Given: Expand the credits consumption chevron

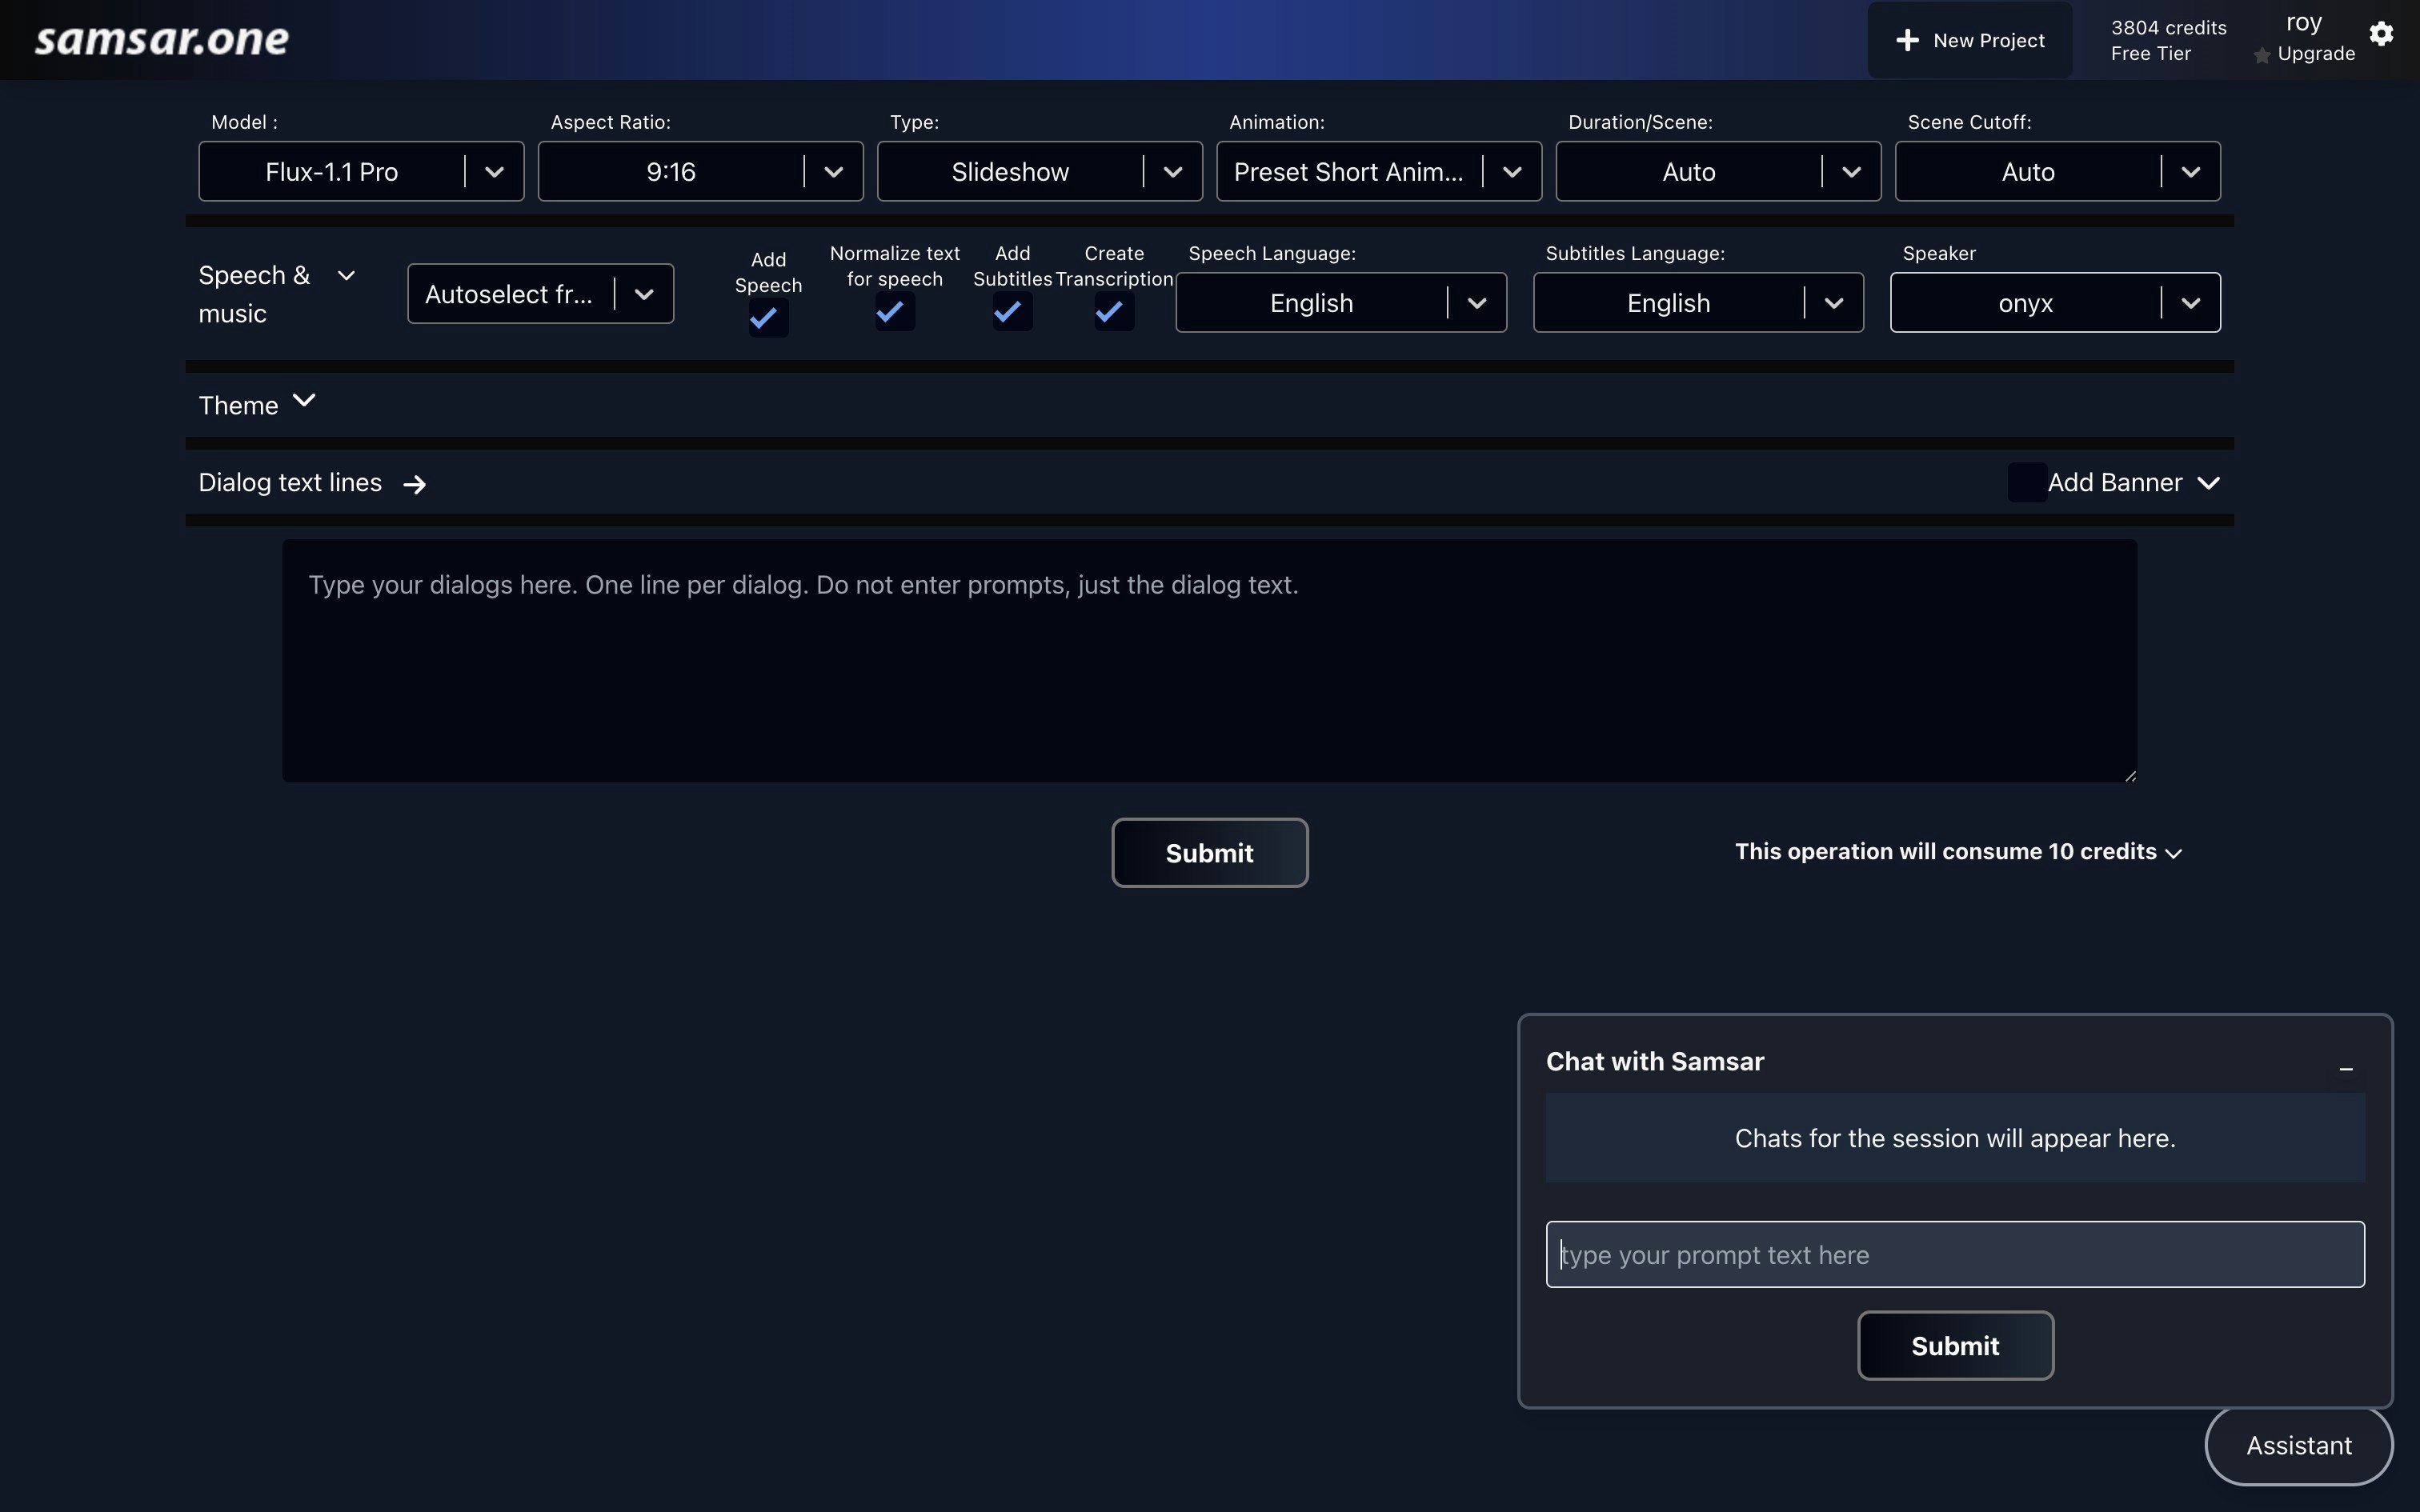Looking at the screenshot, I should [2174, 853].
